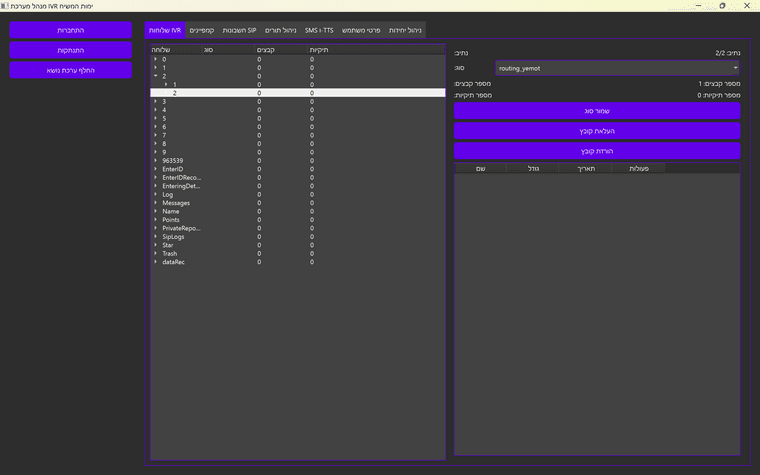Open the חשבונות SIP tab

[x=239, y=30]
